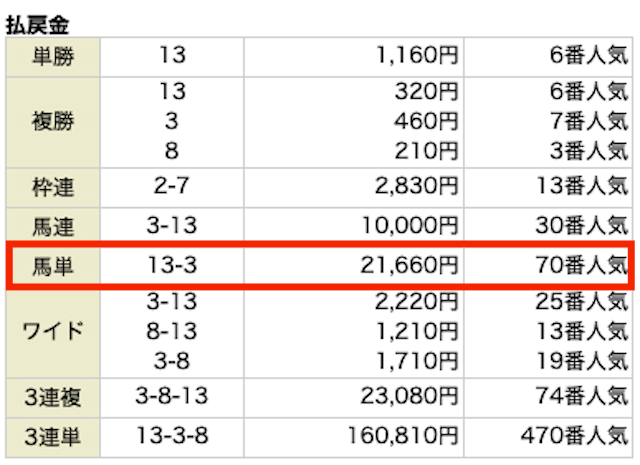Select the 8-13 wide combination
Image resolution: width=640 pixels, height=465 pixels.
[172, 331]
